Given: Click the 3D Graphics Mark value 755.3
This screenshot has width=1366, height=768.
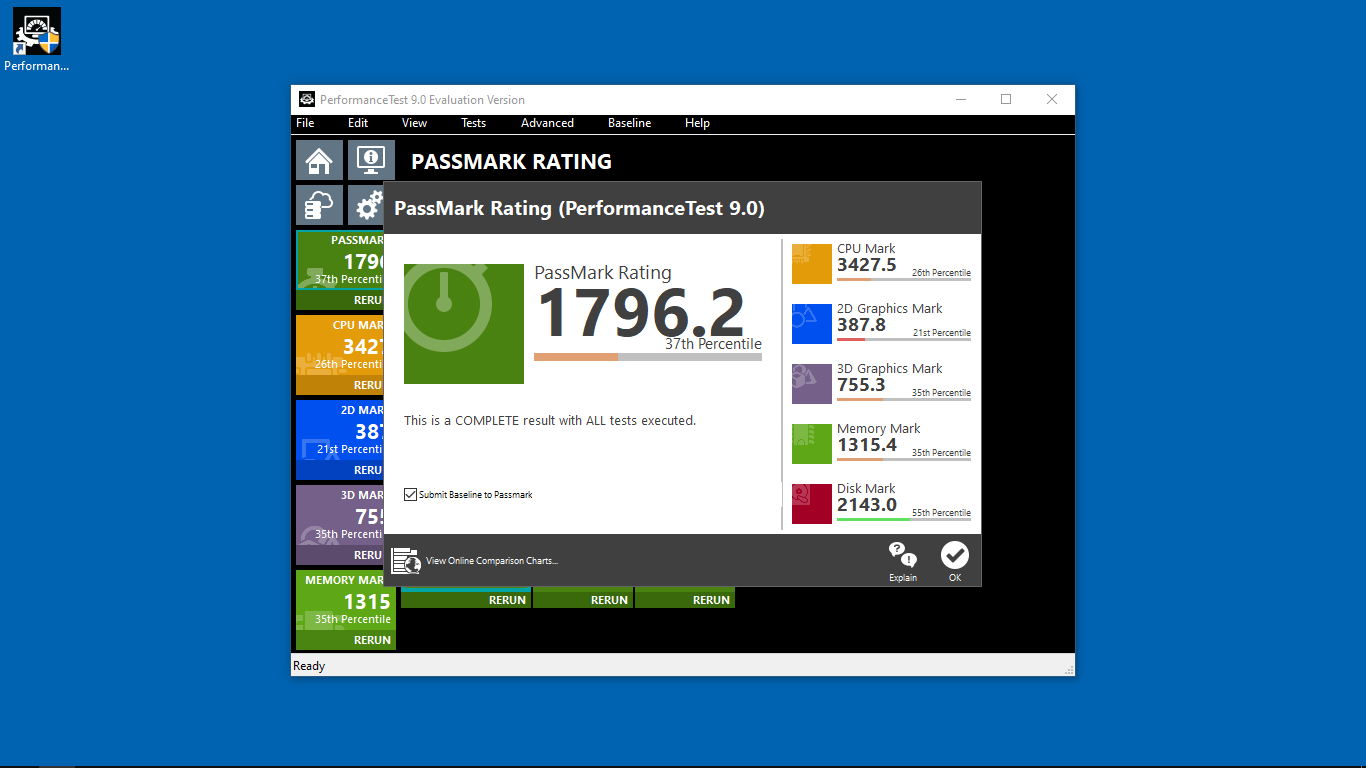Looking at the screenshot, I should coord(862,385).
